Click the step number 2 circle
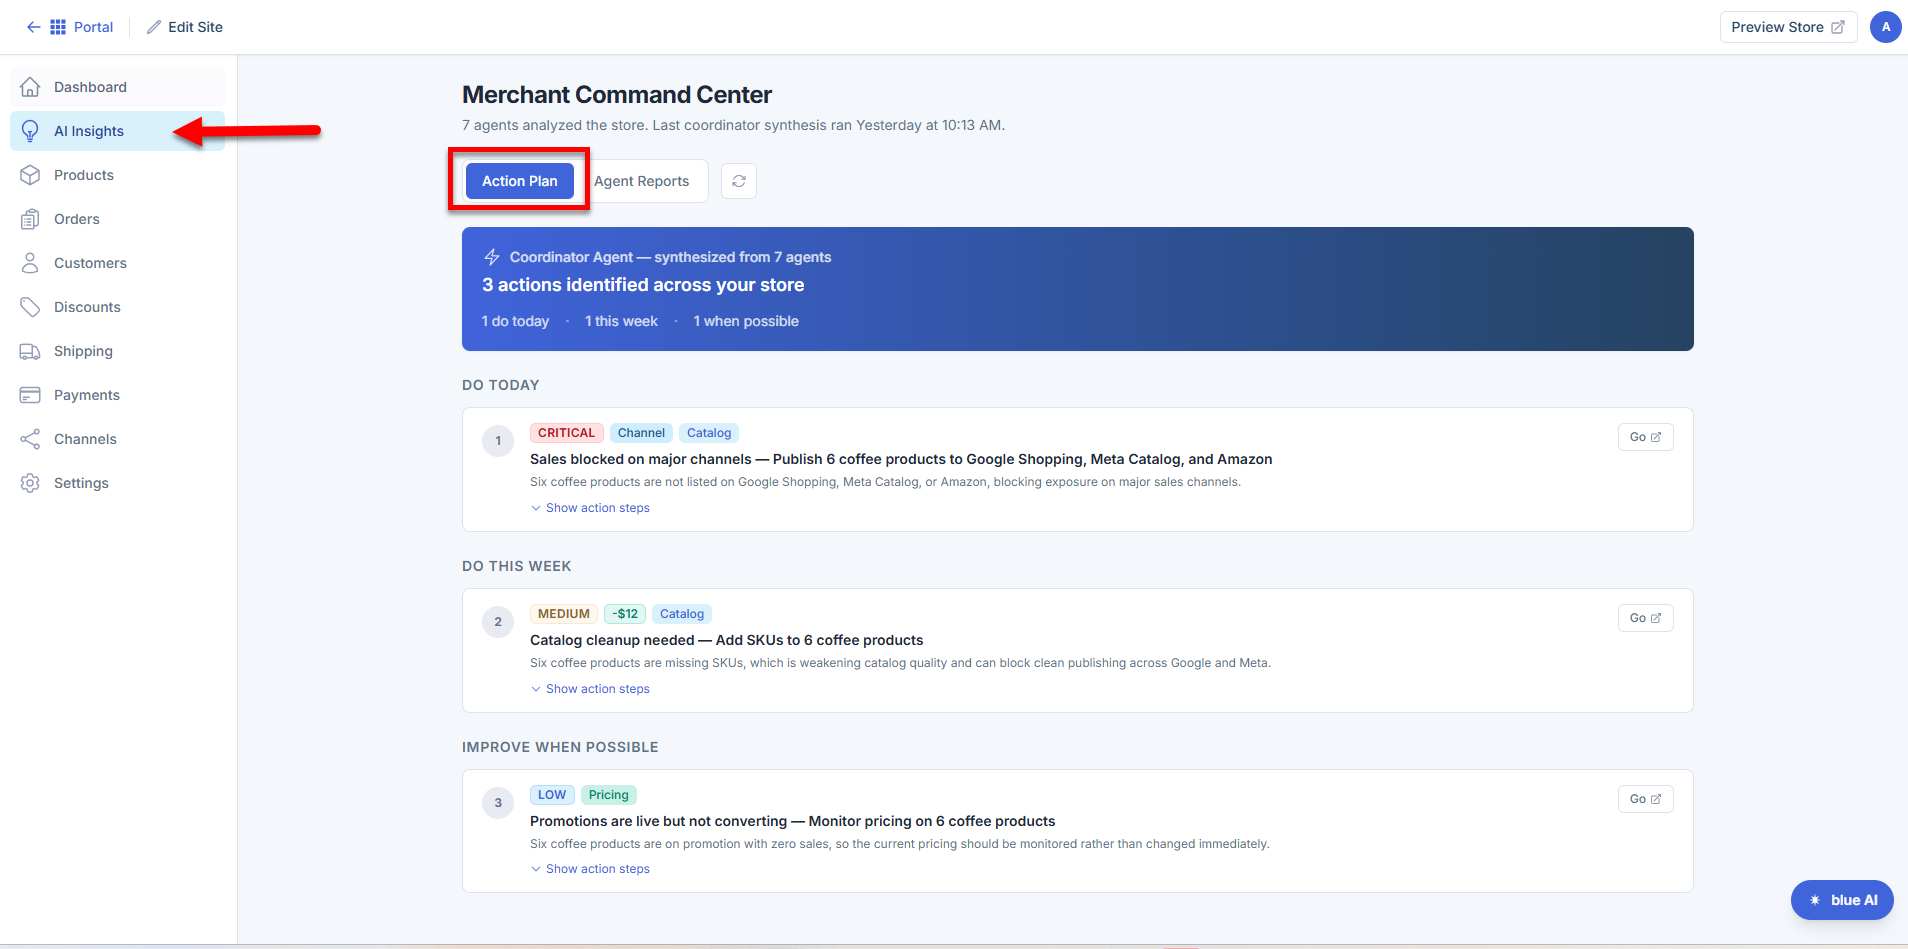This screenshot has width=1908, height=949. click(498, 622)
